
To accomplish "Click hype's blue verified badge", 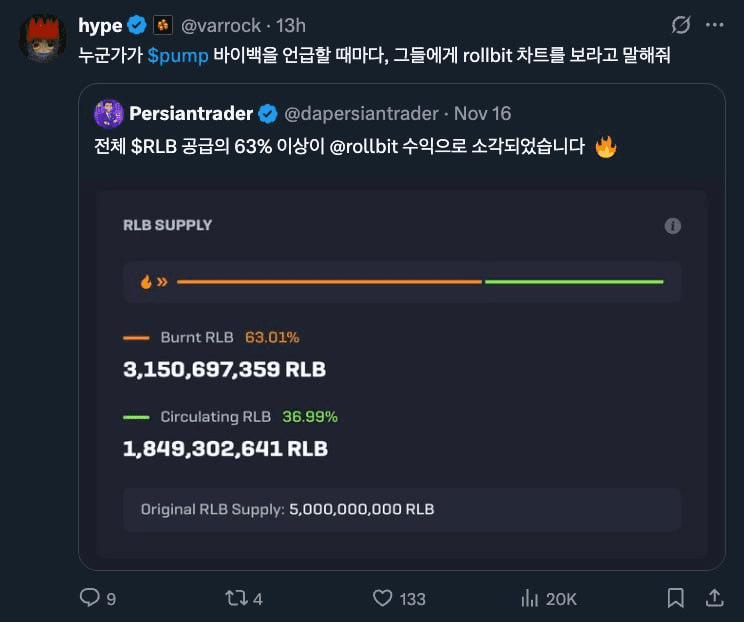I will click(138, 26).
